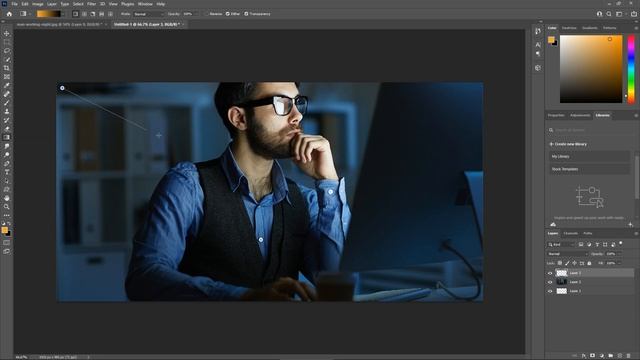
Task: Toggle the Reverse checkbox
Action: coord(207,14)
